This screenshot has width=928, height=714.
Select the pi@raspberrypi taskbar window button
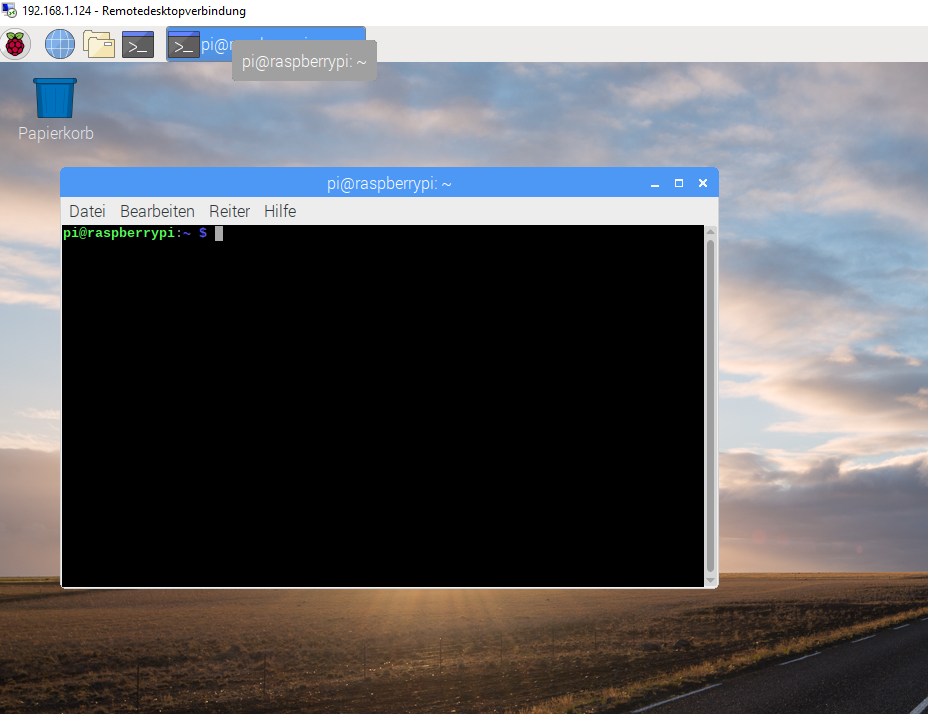click(x=266, y=44)
